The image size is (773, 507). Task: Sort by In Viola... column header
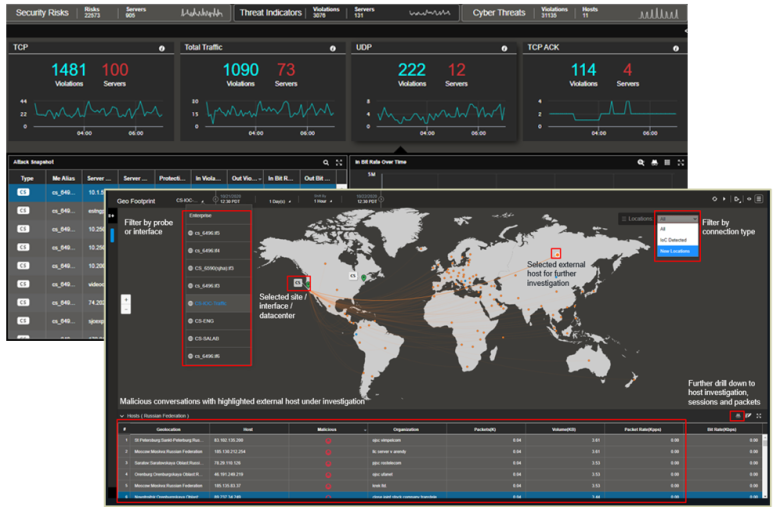pyautogui.click(x=209, y=178)
